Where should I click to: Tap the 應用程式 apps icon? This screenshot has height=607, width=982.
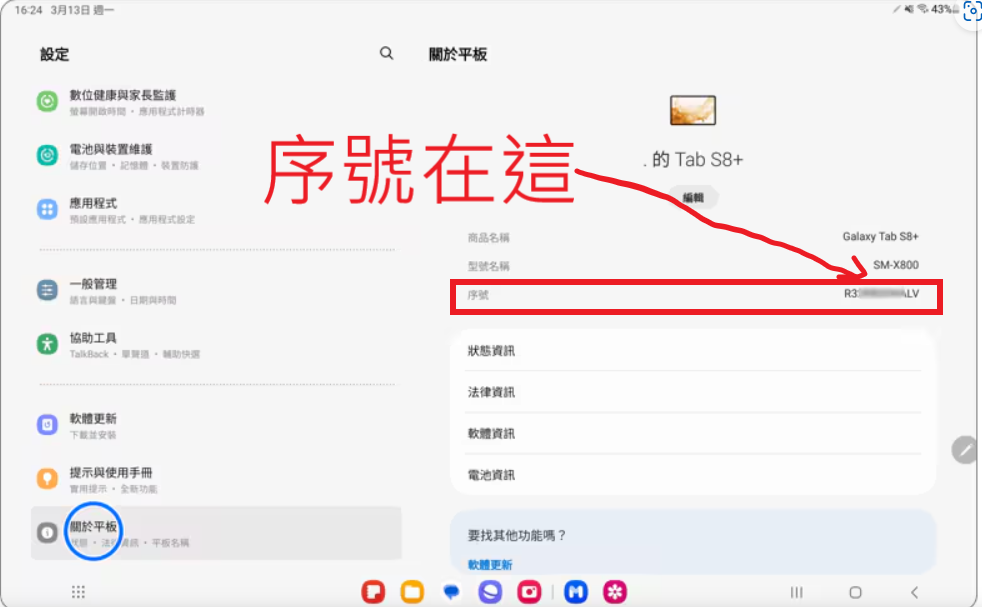[47, 210]
